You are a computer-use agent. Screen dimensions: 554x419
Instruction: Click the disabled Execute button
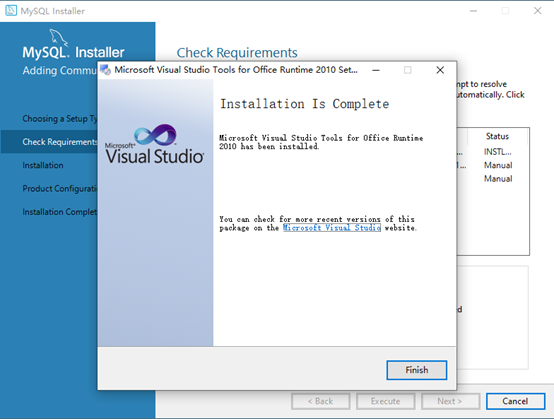pyautogui.click(x=385, y=401)
